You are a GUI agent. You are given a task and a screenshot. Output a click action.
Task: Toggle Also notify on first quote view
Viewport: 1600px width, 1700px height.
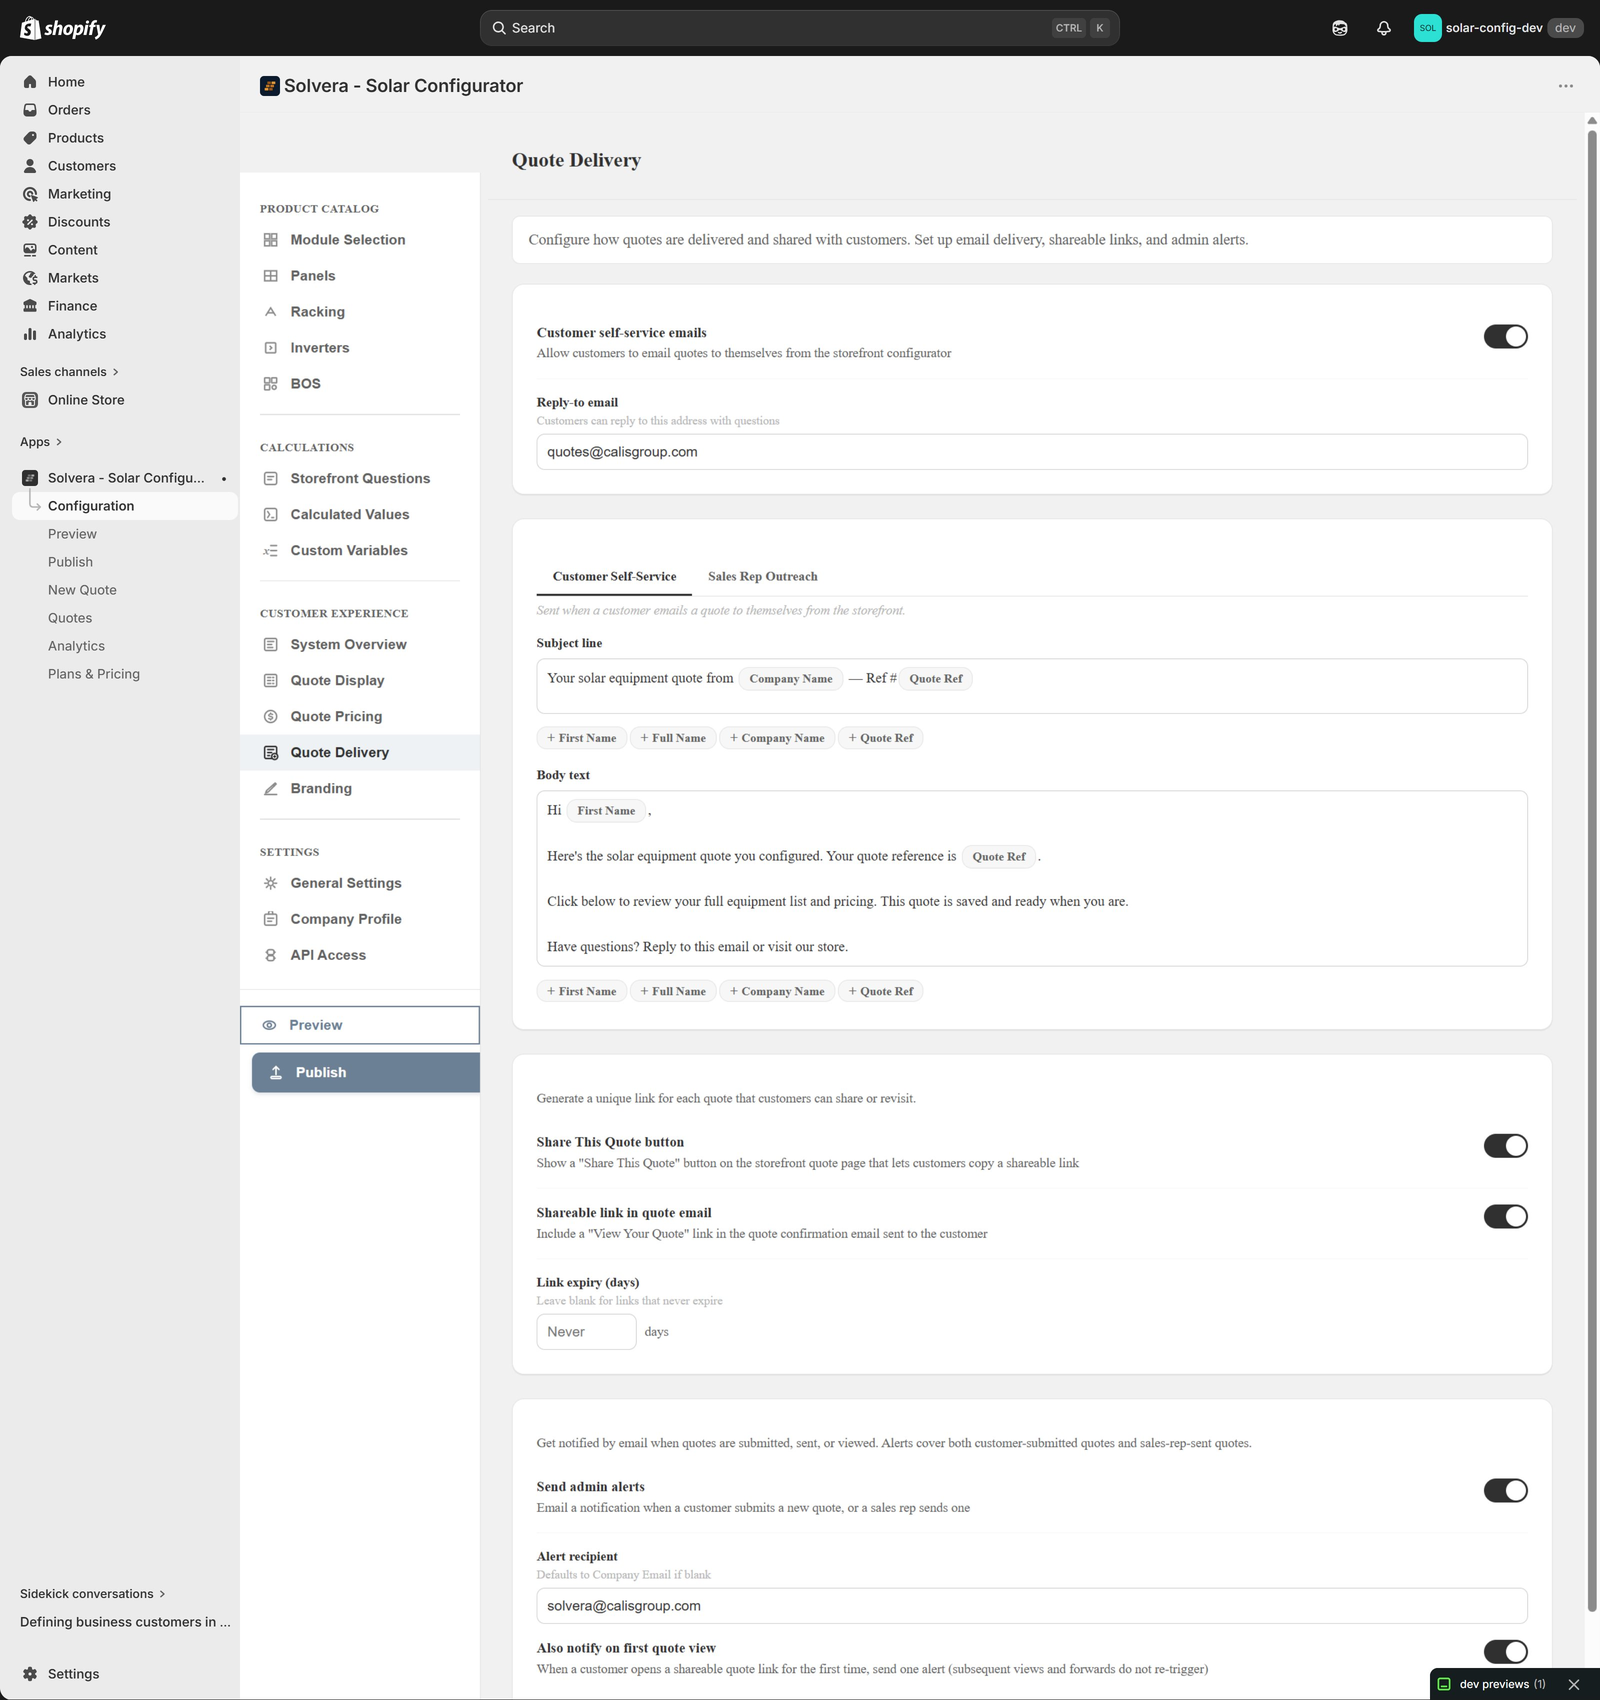1505,1652
